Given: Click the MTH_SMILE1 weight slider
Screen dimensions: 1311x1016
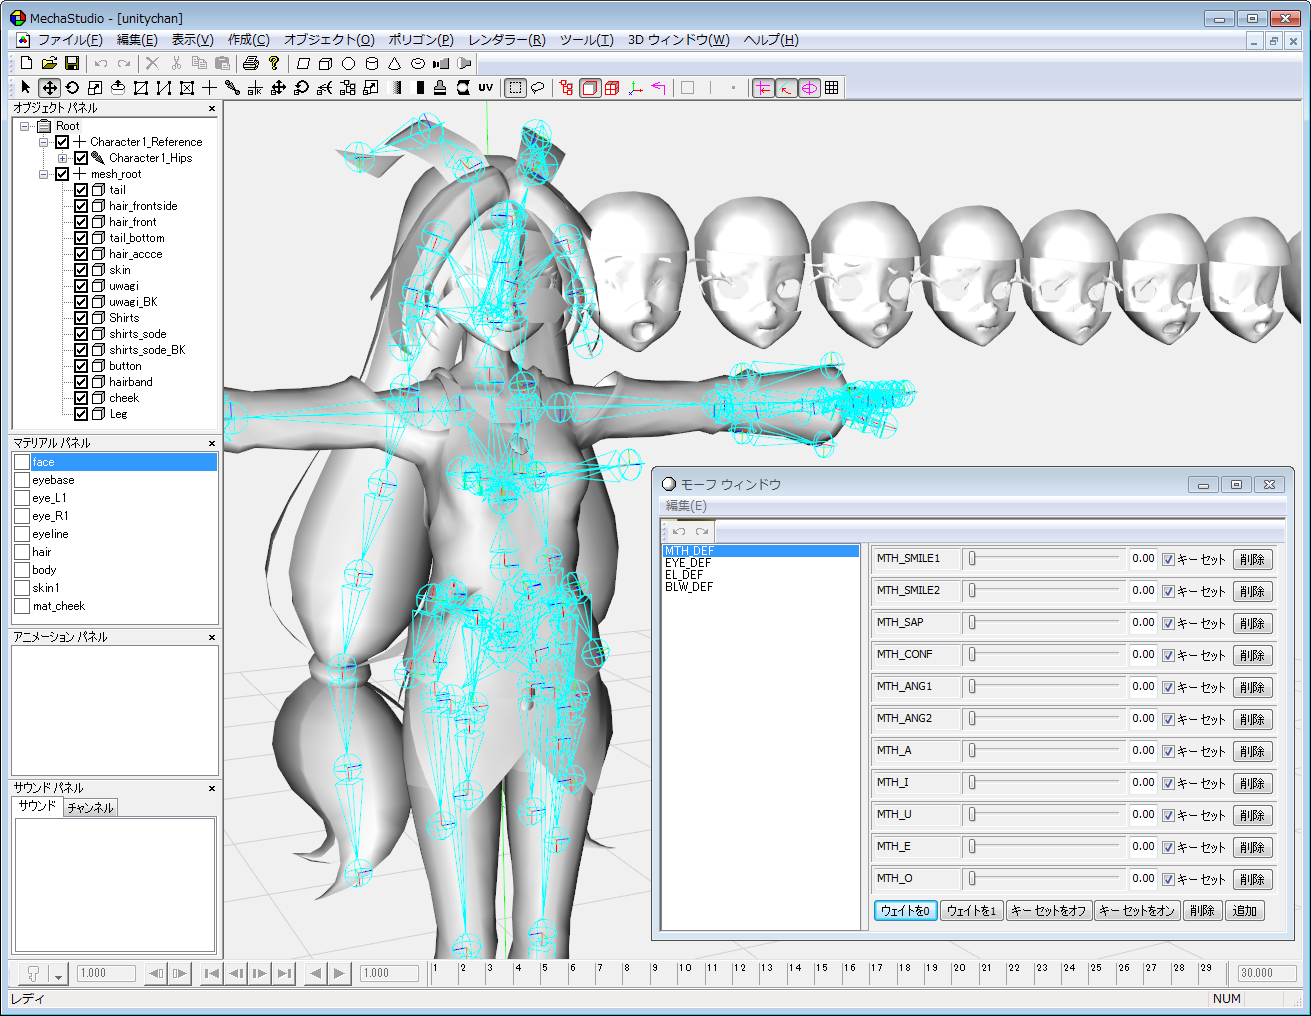Looking at the screenshot, I should point(1044,559).
